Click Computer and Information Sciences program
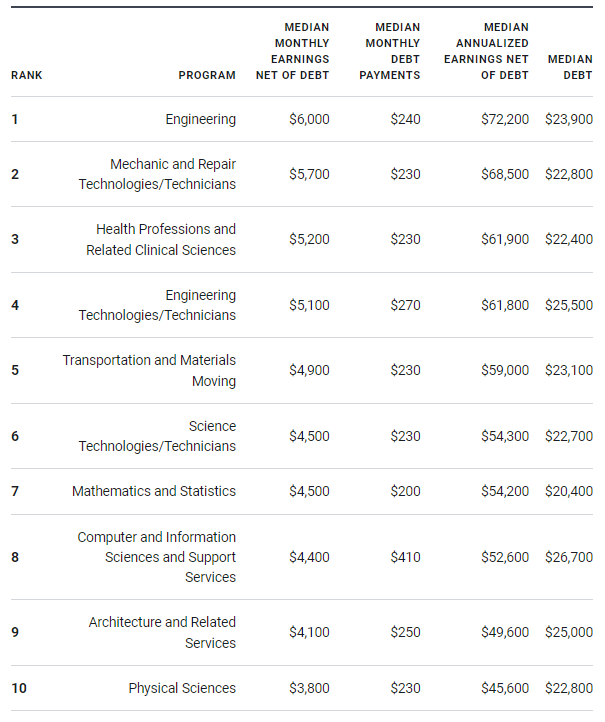605x722 pixels. pyautogui.click(x=157, y=557)
